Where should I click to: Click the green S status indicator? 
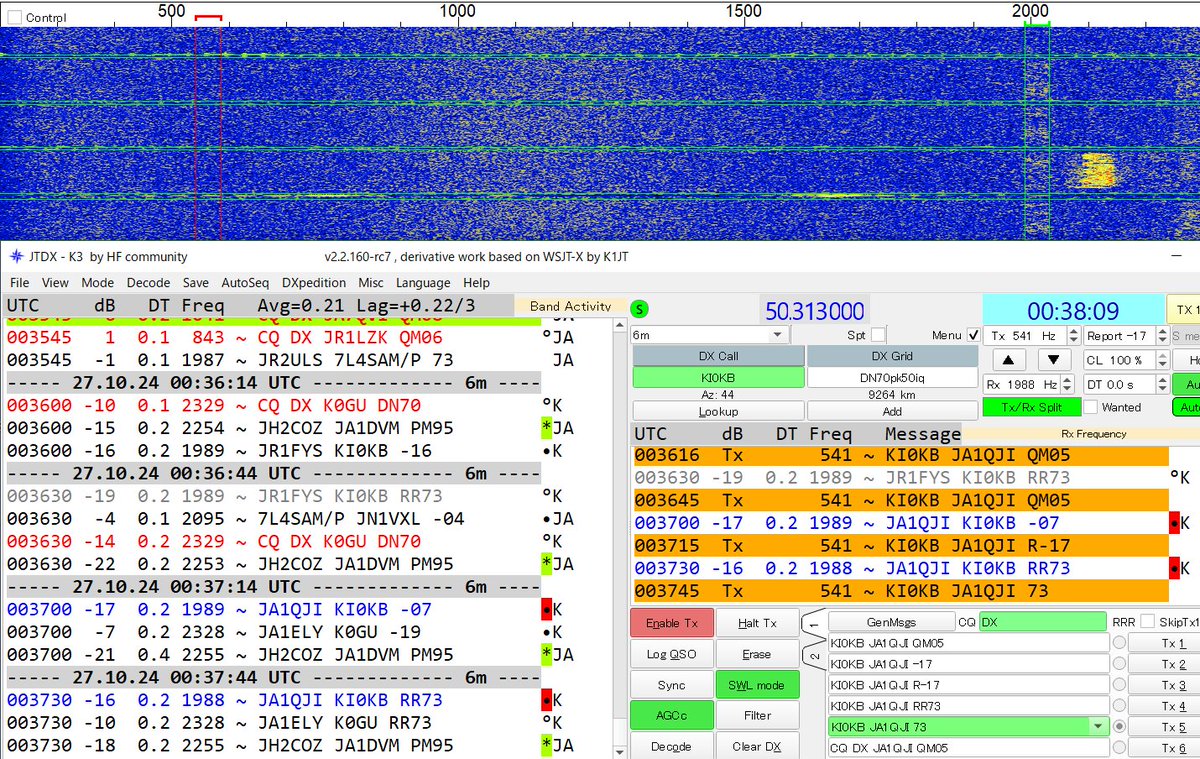[x=640, y=309]
